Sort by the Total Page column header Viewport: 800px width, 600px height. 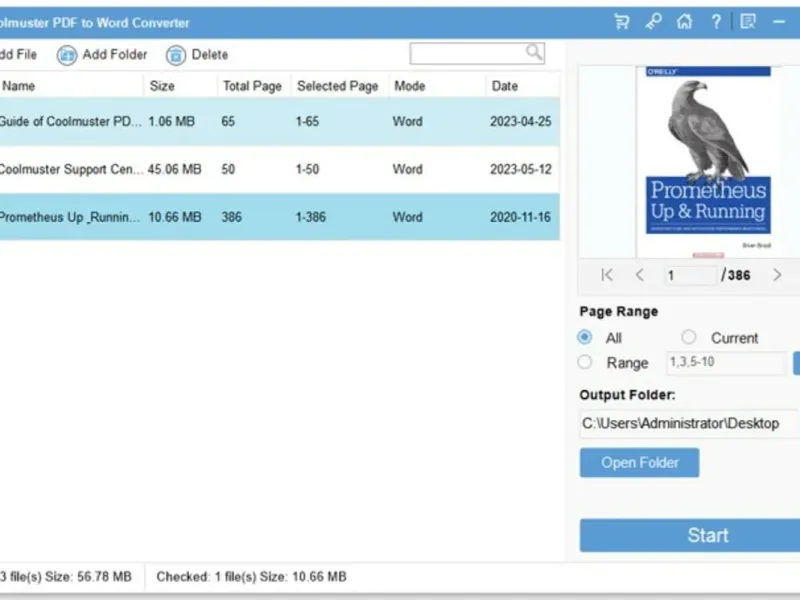point(254,86)
